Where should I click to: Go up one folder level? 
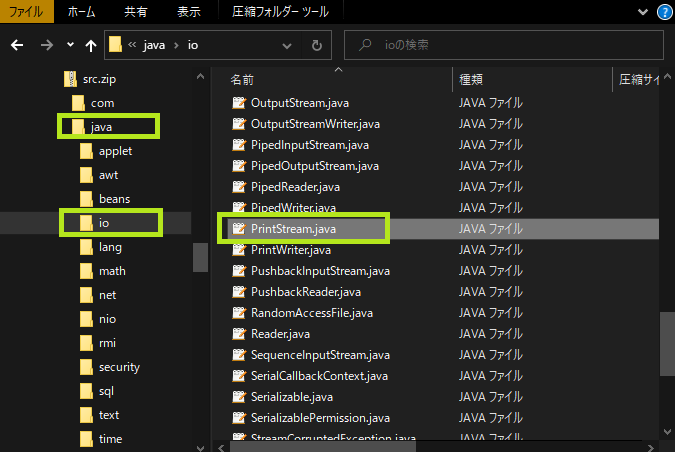91,45
